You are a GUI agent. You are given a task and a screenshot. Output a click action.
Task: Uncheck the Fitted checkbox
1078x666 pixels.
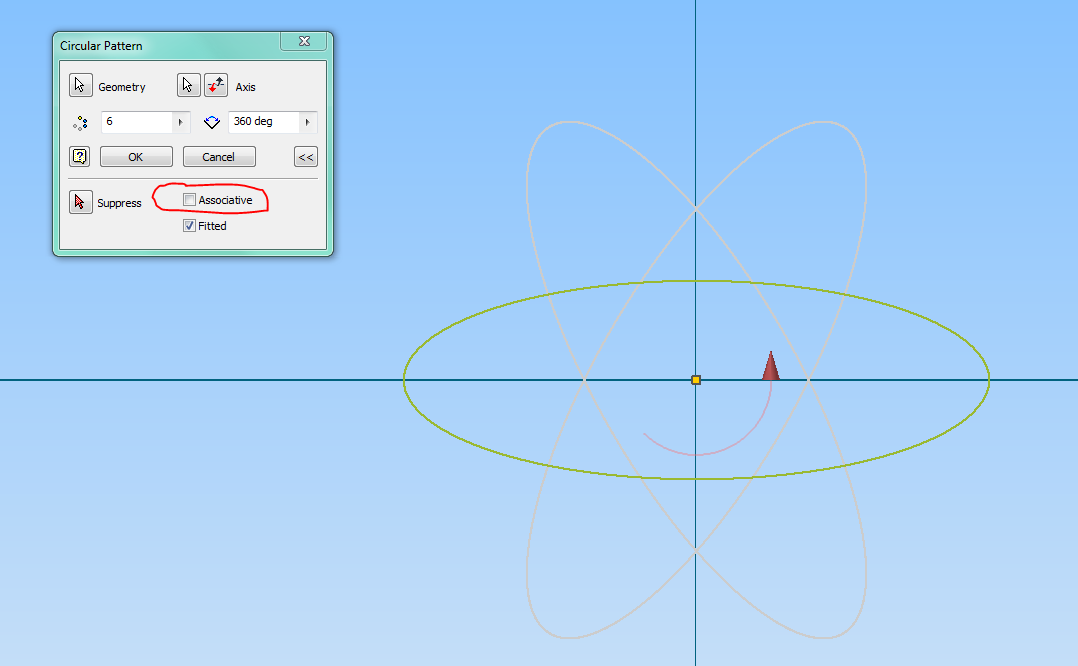pos(189,225)
